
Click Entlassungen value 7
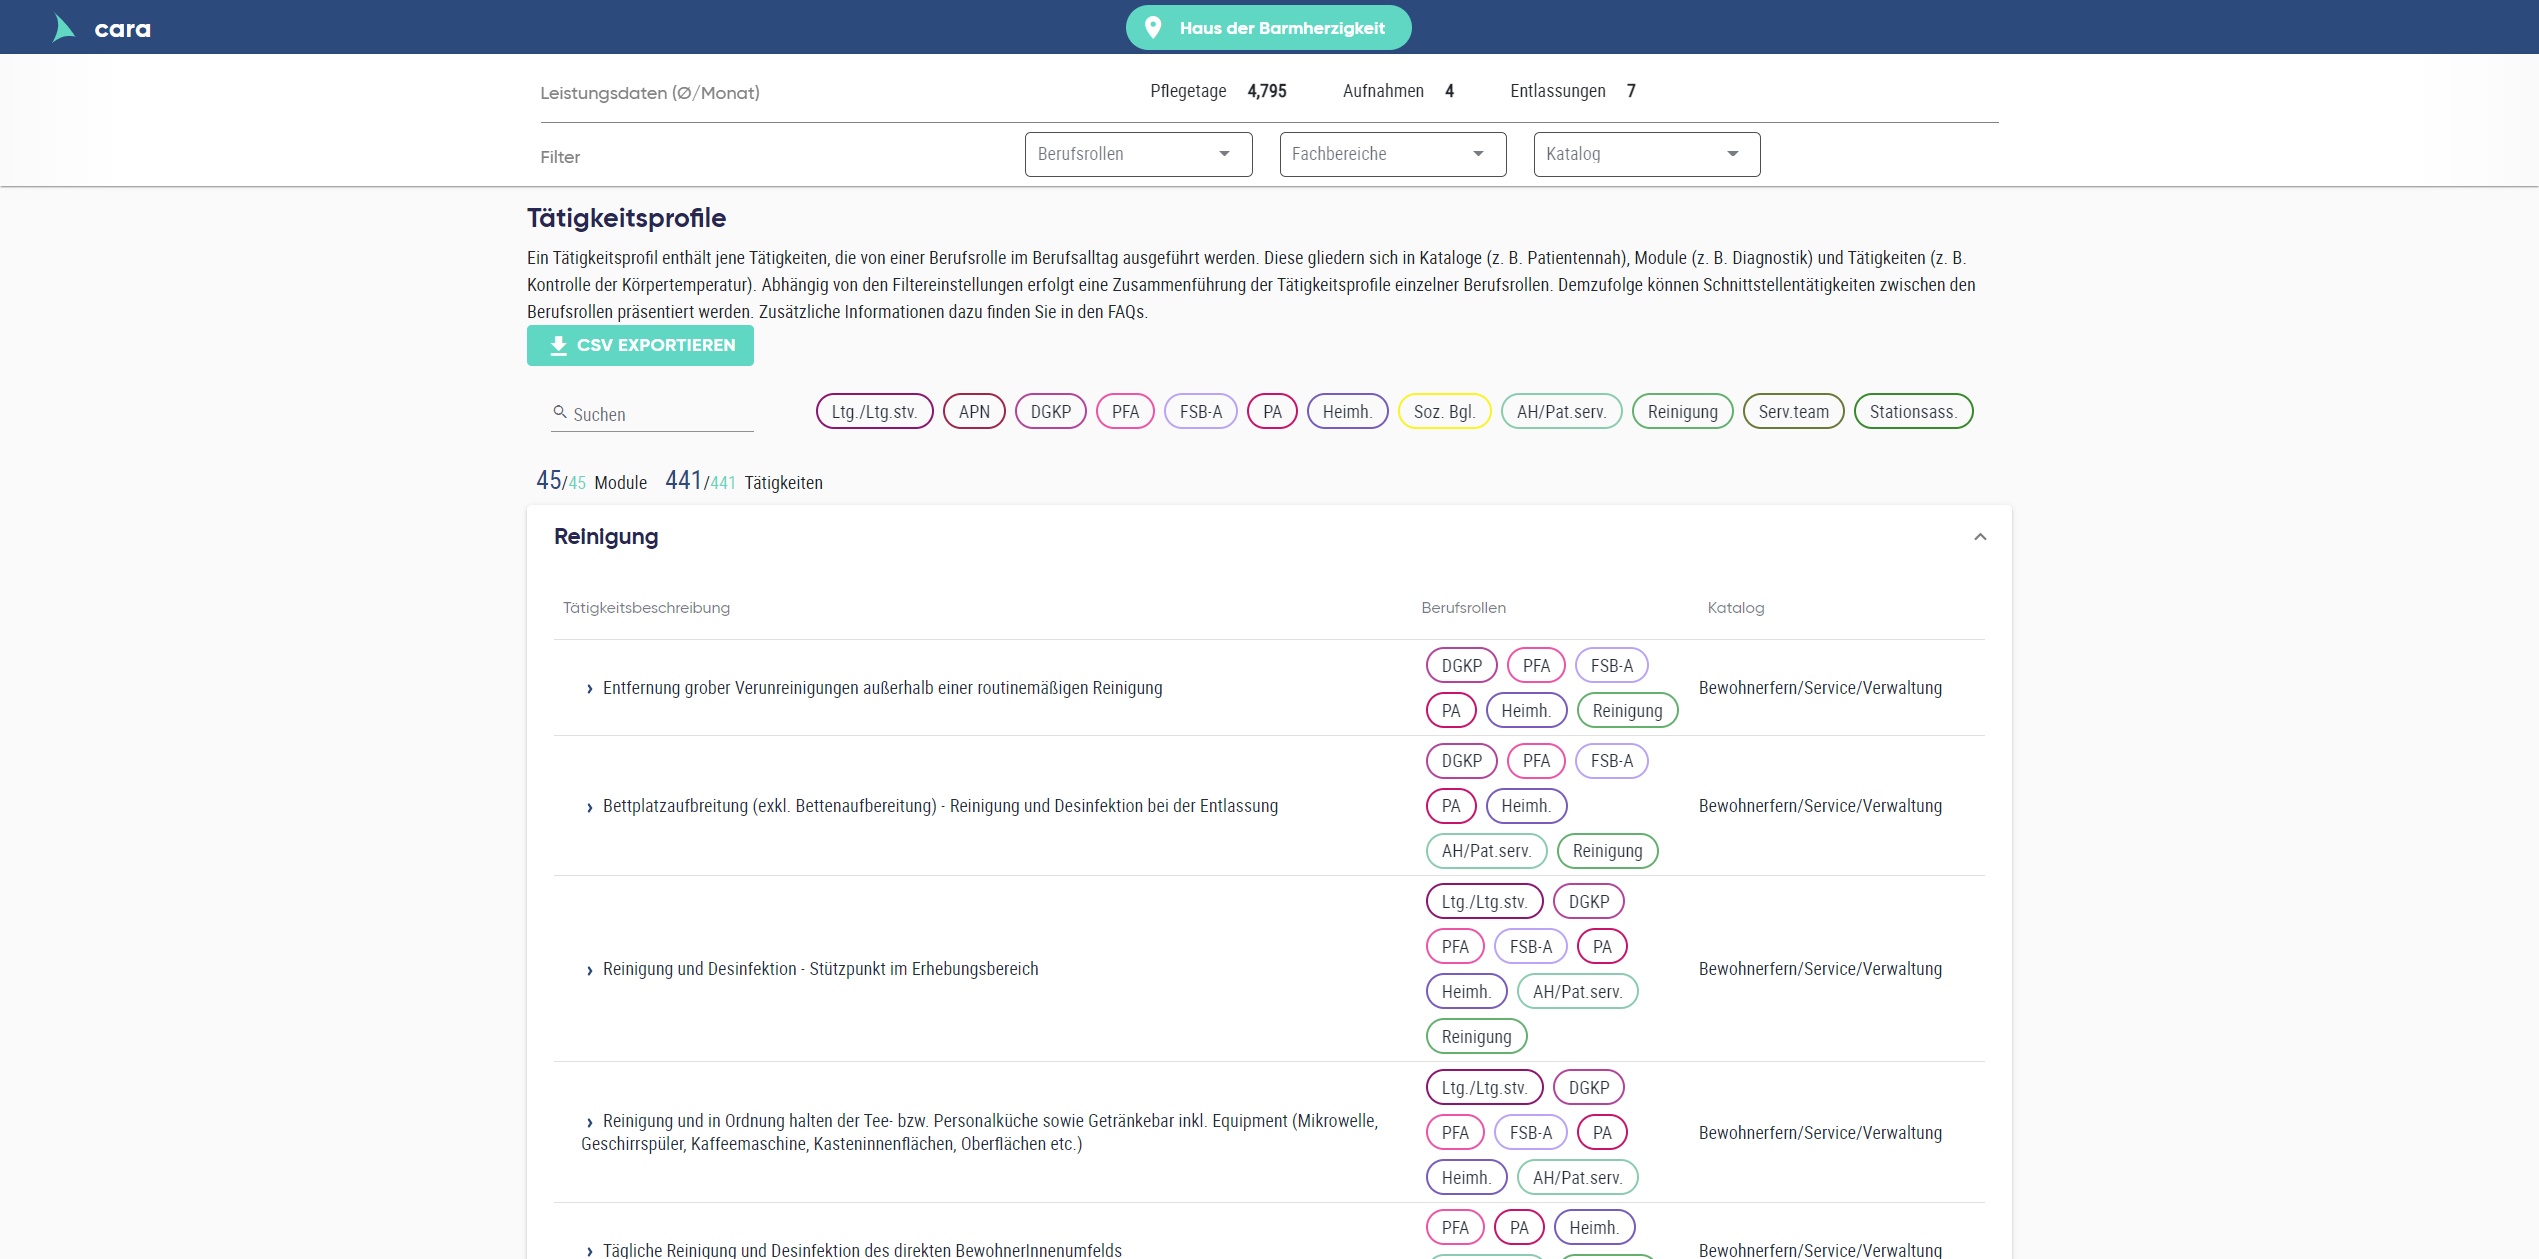[1631, 91]
